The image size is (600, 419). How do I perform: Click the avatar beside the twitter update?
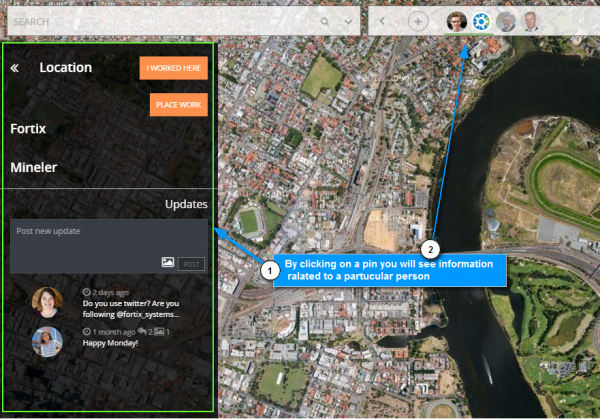click(47, 302)
